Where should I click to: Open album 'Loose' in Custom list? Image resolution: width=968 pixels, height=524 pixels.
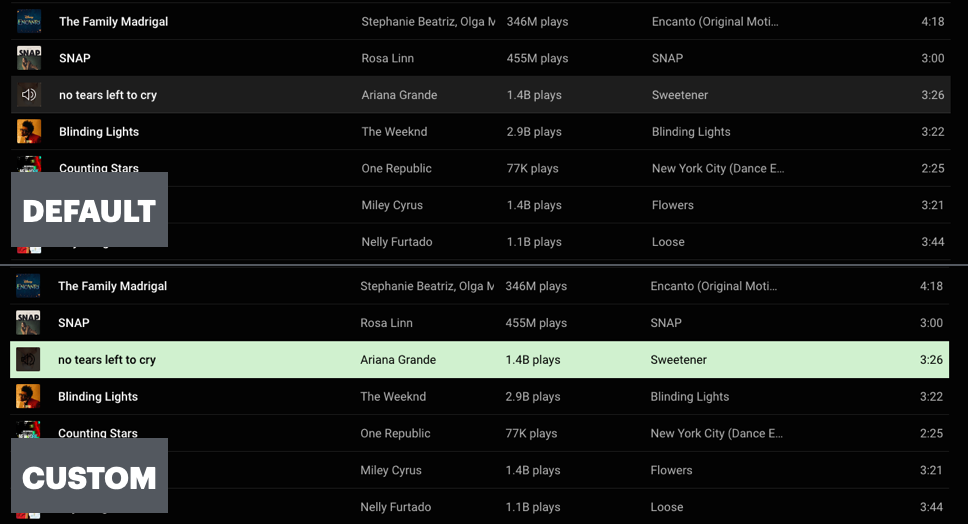point(667,507)
